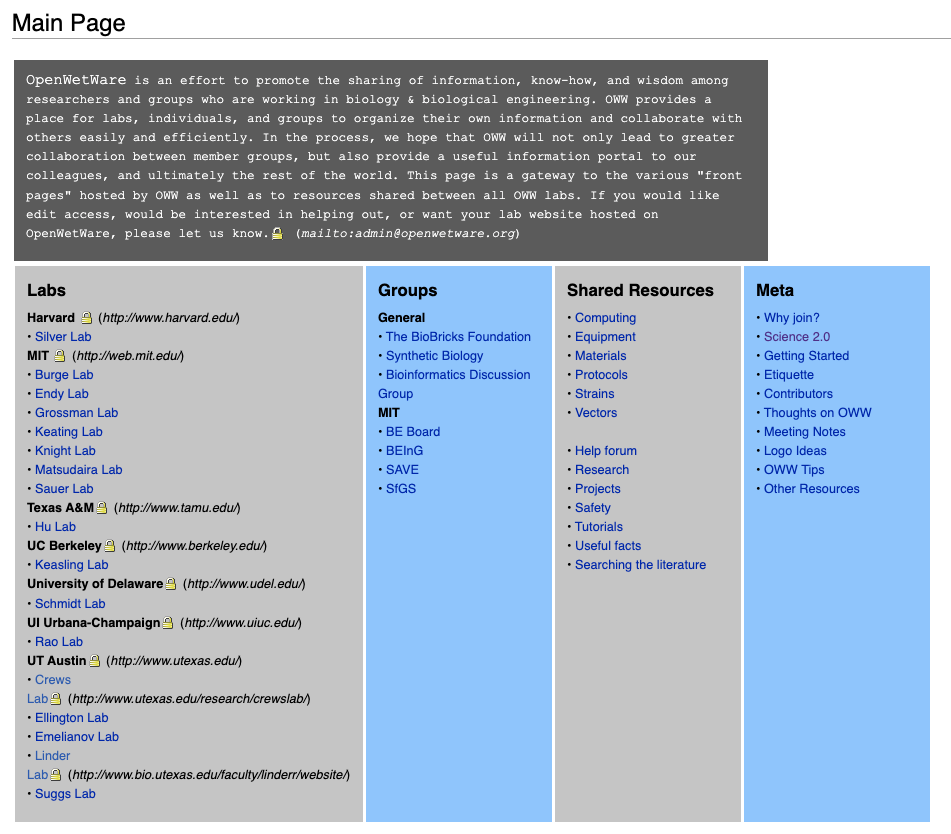Visit the Keating Lab page
Screen dimensions: 951x834
point(69,432)
